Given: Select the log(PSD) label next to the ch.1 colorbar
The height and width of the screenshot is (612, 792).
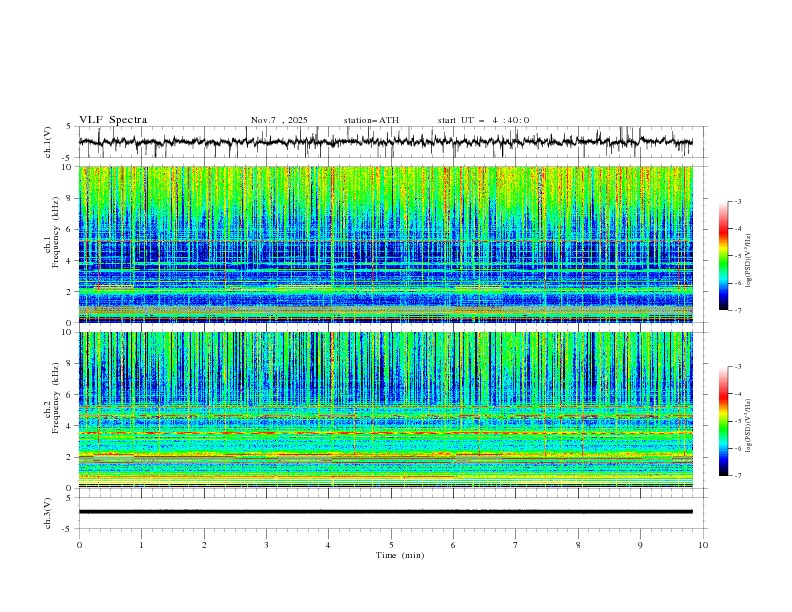Looking at the screenshot, I should coord(749,261).
